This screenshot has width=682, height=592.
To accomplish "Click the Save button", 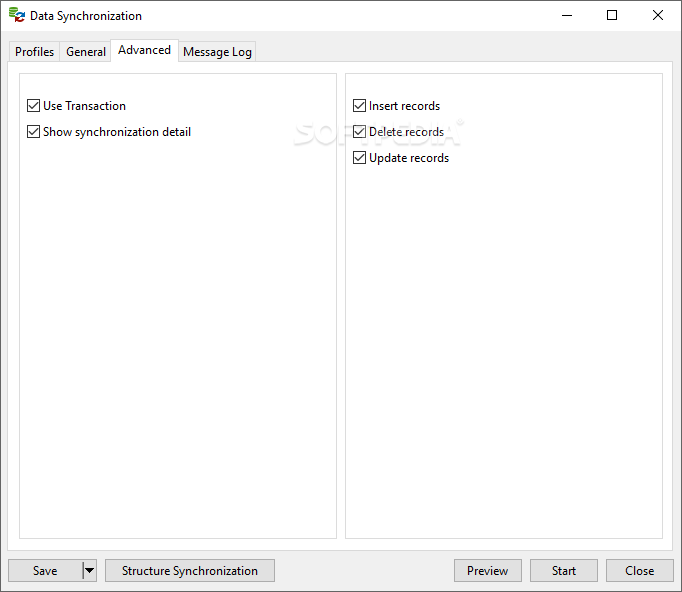I will tap(45, 571).
